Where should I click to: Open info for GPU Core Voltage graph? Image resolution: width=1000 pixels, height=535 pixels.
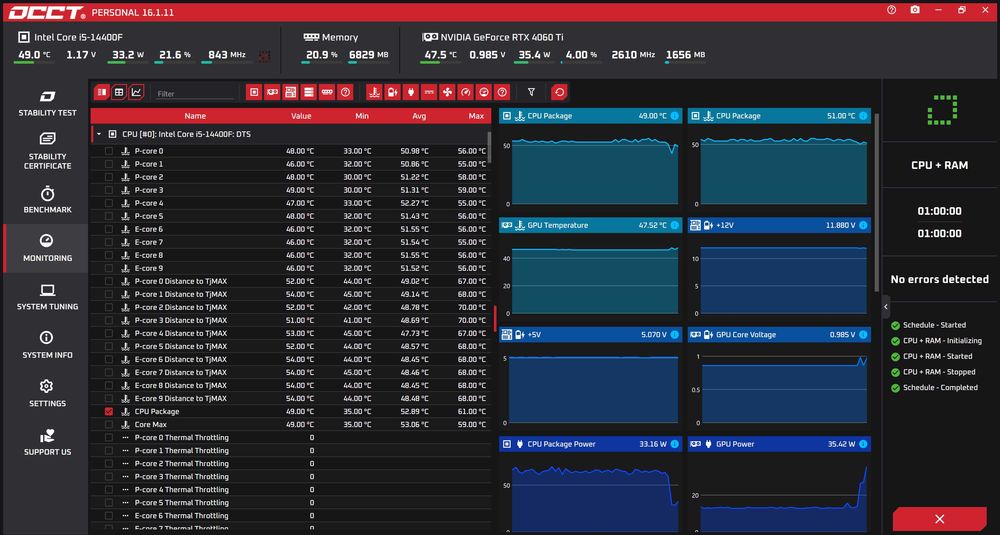(x=863, y=335)
